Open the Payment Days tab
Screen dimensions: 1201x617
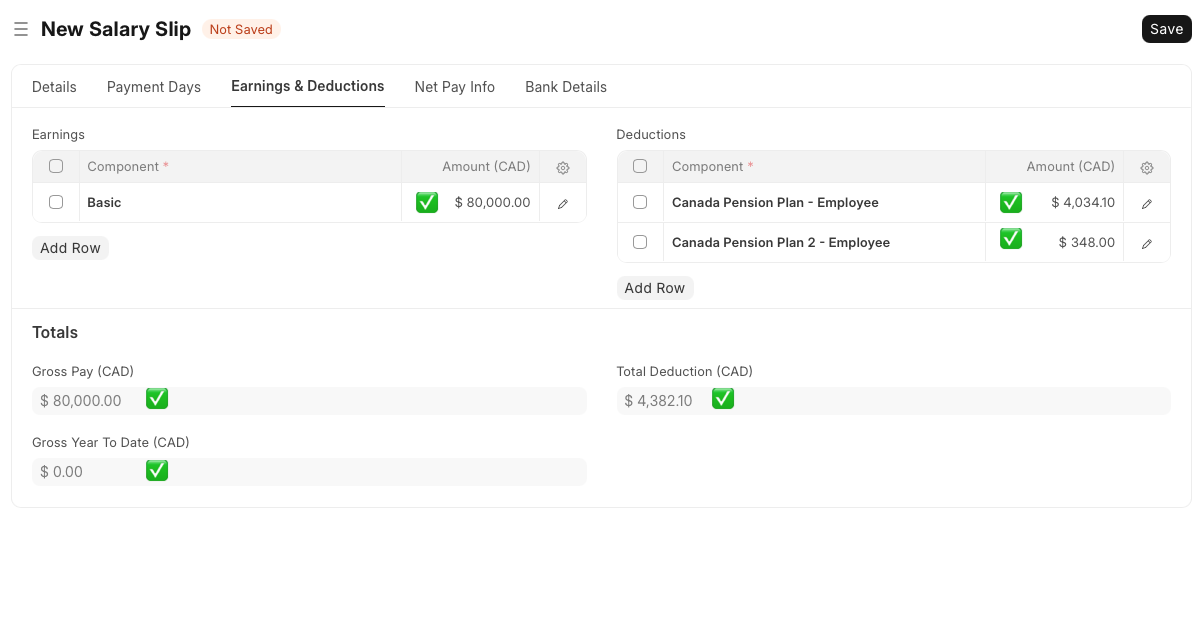pos(154,87)
